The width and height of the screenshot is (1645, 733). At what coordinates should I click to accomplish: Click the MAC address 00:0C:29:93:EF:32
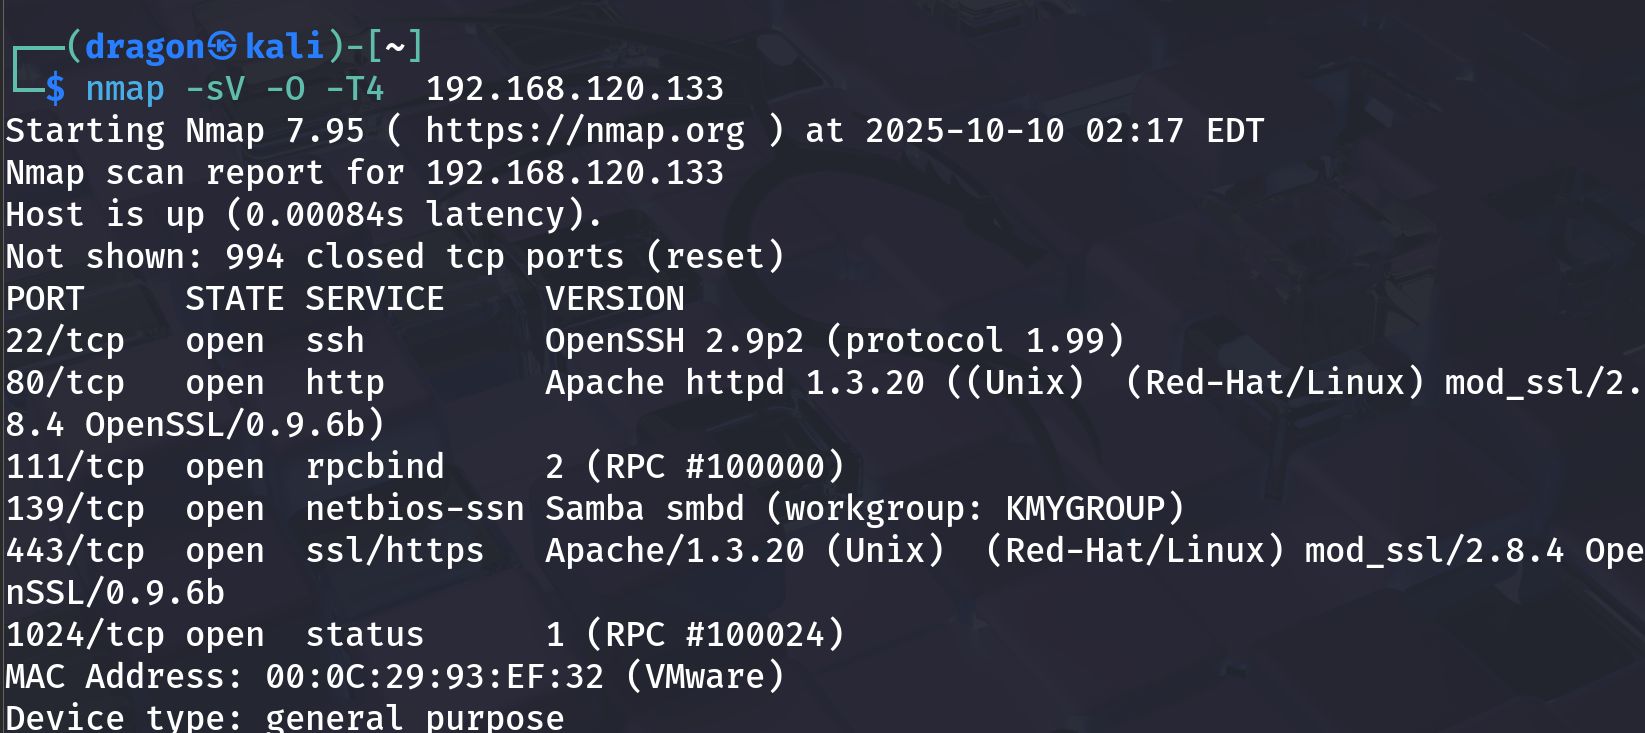(x=435, y=677)
